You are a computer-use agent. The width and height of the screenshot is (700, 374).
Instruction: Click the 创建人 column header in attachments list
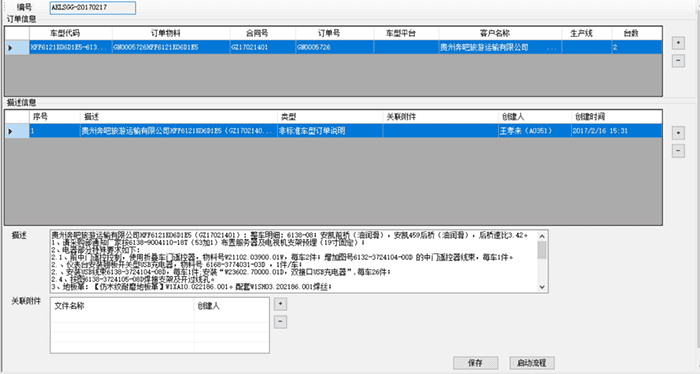[232, 306]
